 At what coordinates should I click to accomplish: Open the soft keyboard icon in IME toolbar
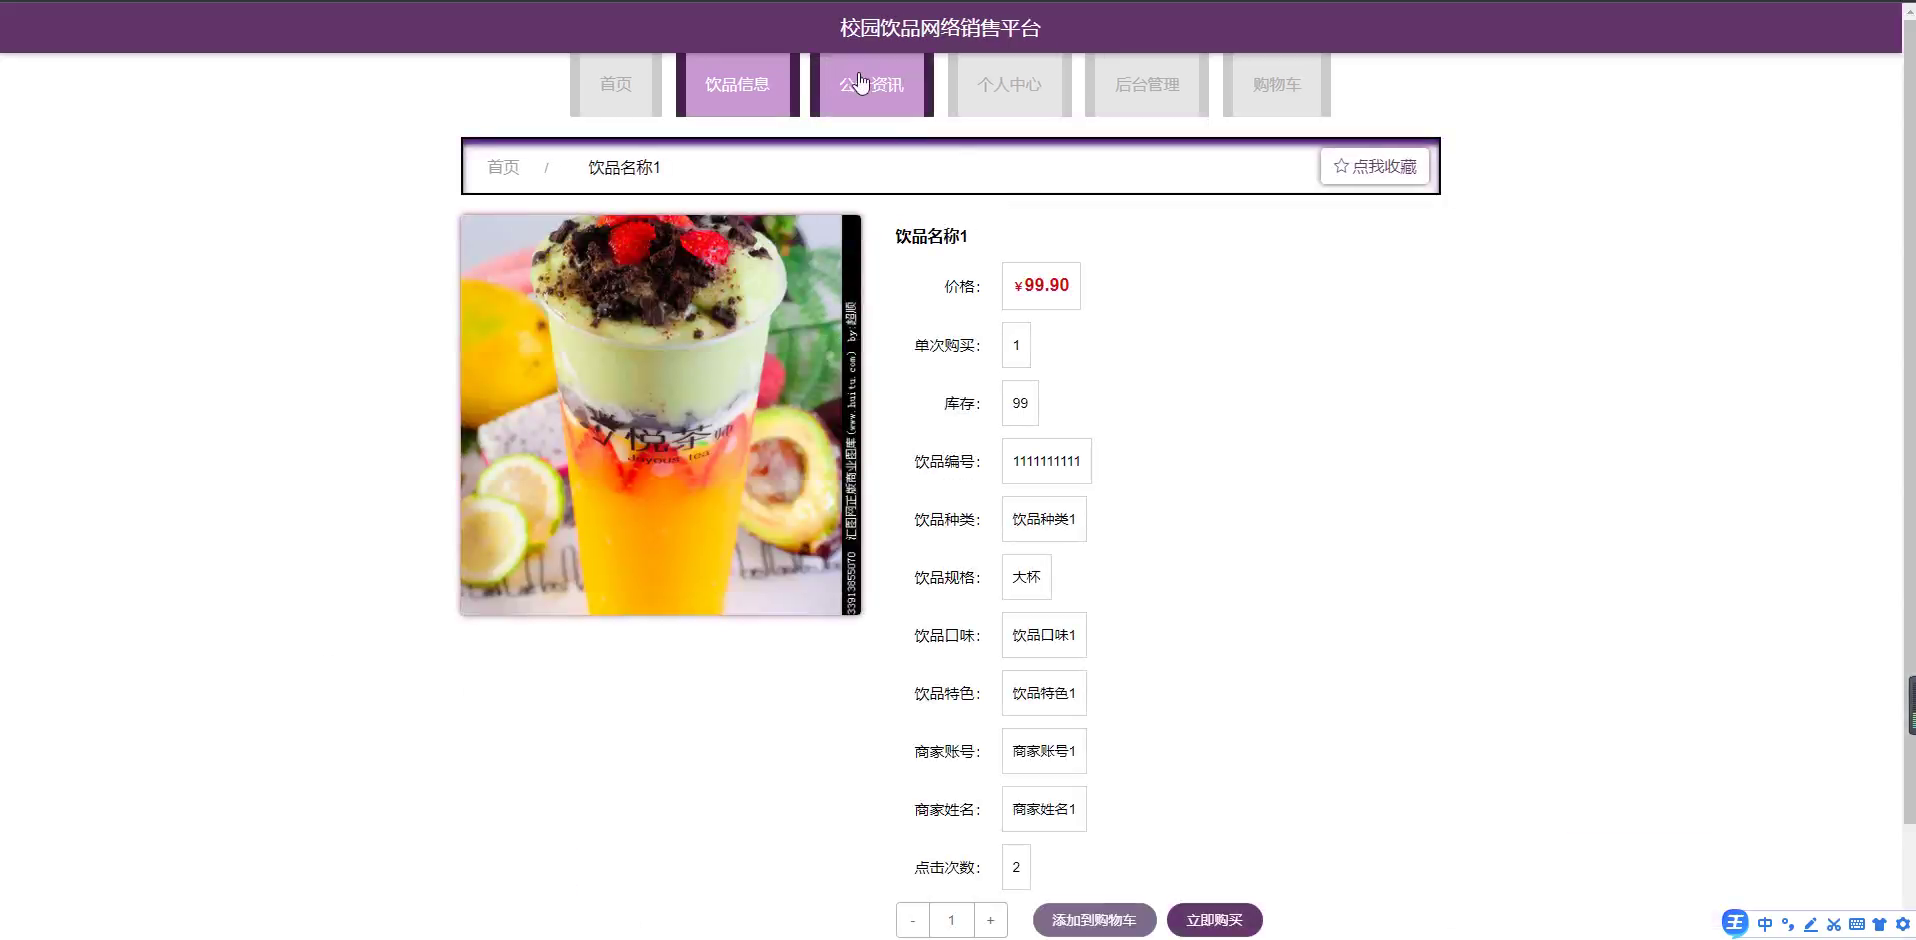[1857, 924]
